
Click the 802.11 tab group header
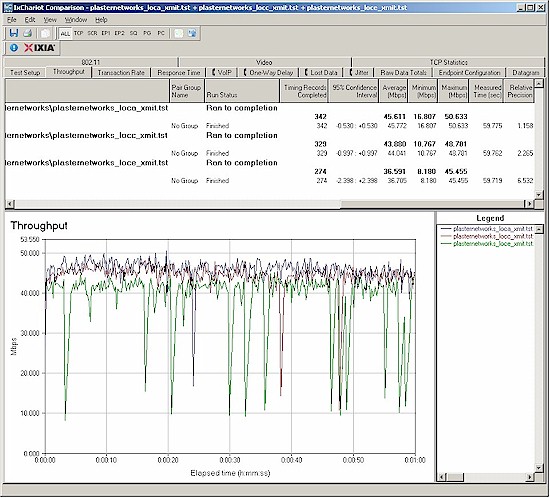[91, 62]
